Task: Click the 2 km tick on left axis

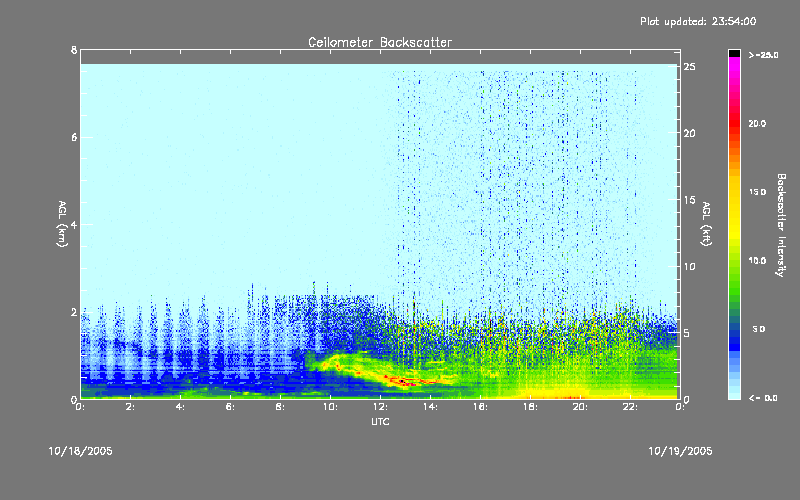Action: point(74,312)
